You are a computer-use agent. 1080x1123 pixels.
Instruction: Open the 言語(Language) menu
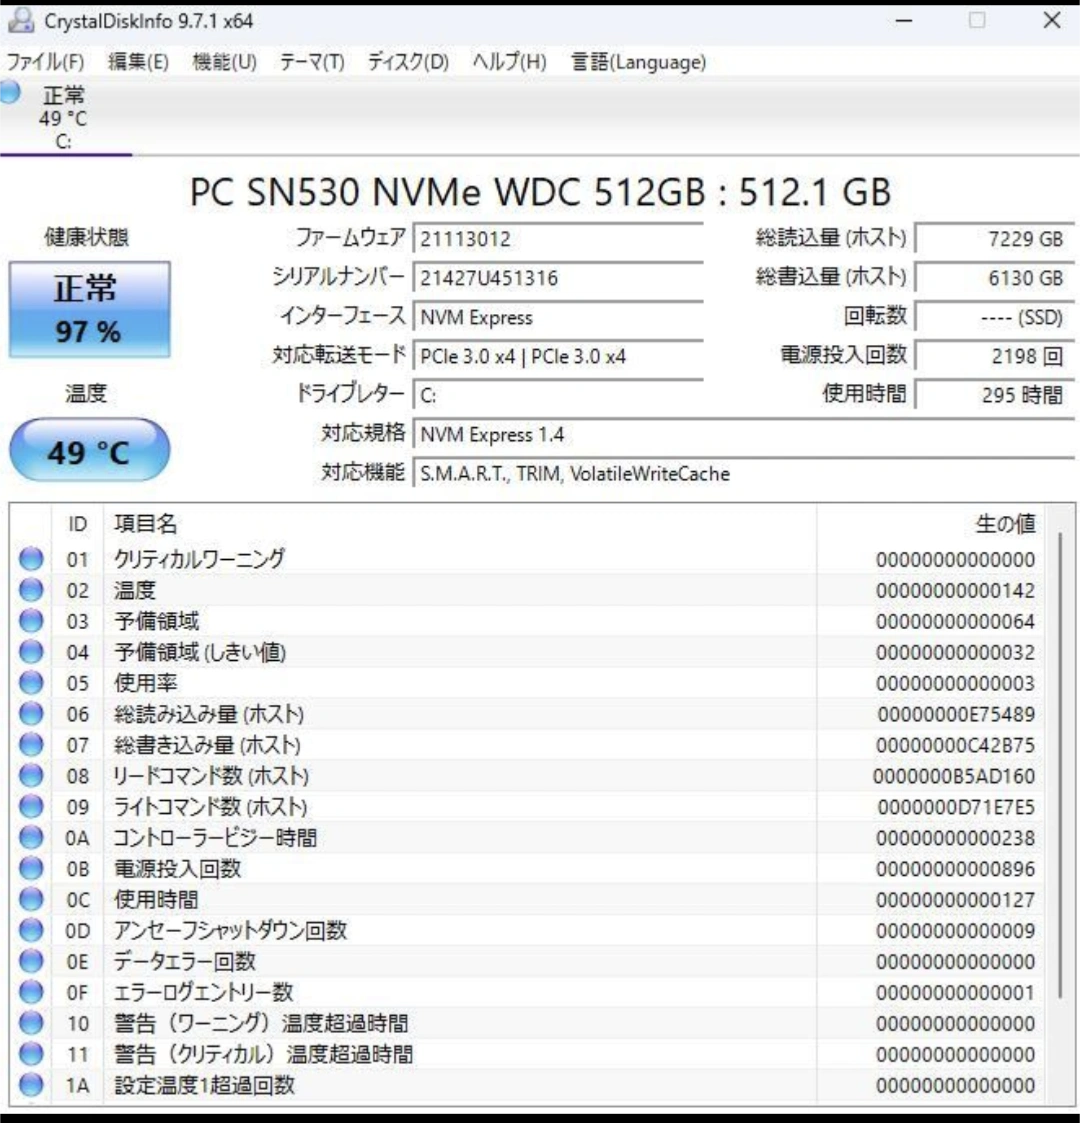pyautogui.click(x=638, y=62)
